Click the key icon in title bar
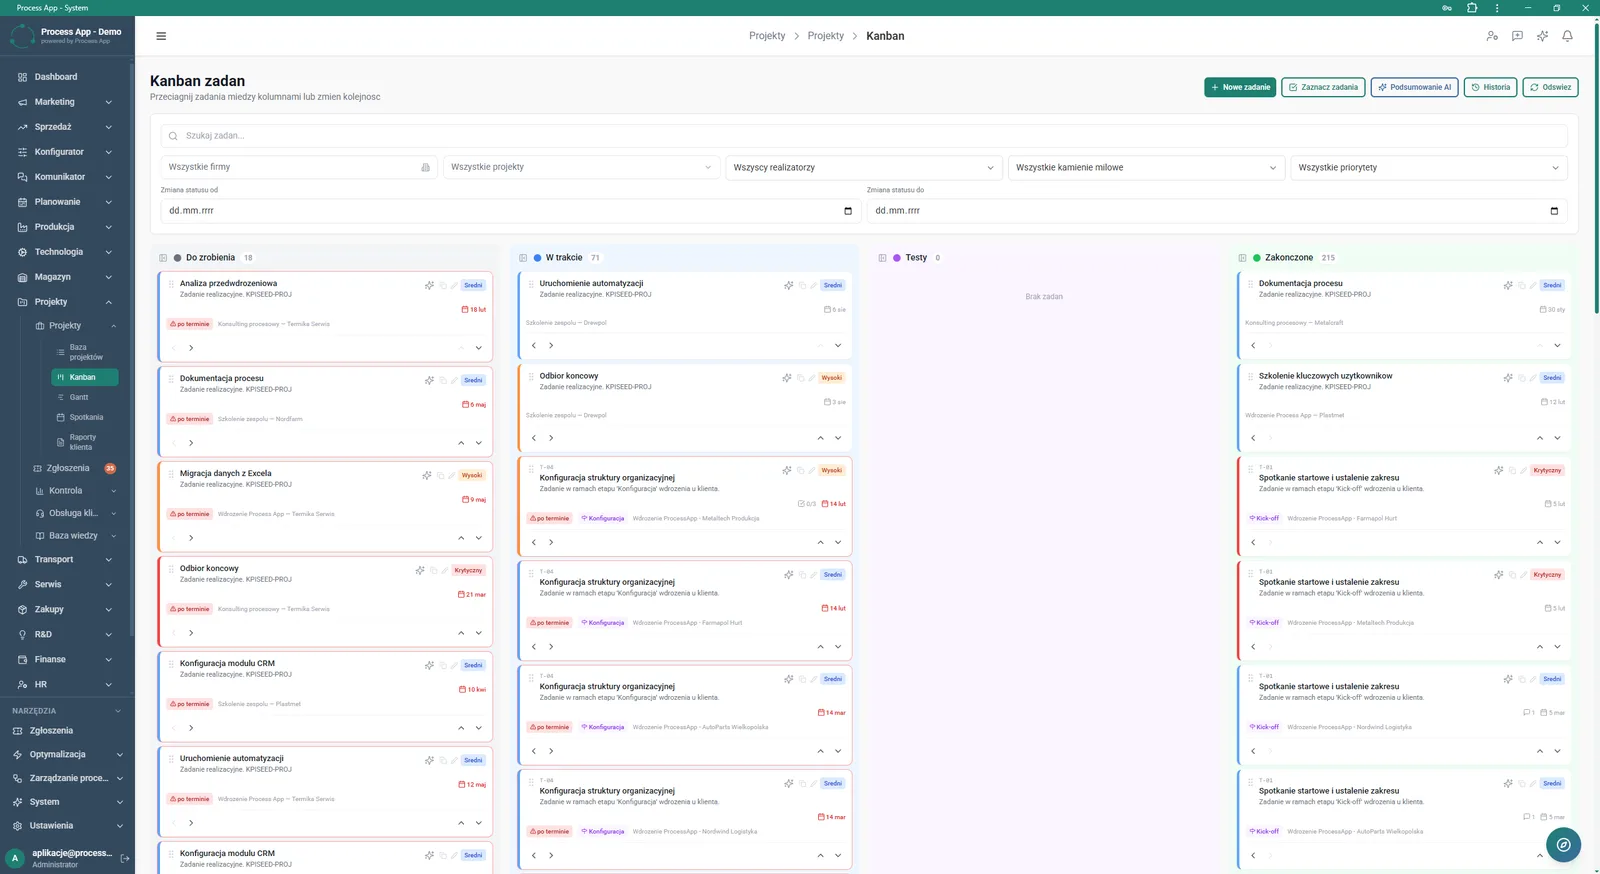This screenshot has width=1600, height=874. pos(1447,8)
